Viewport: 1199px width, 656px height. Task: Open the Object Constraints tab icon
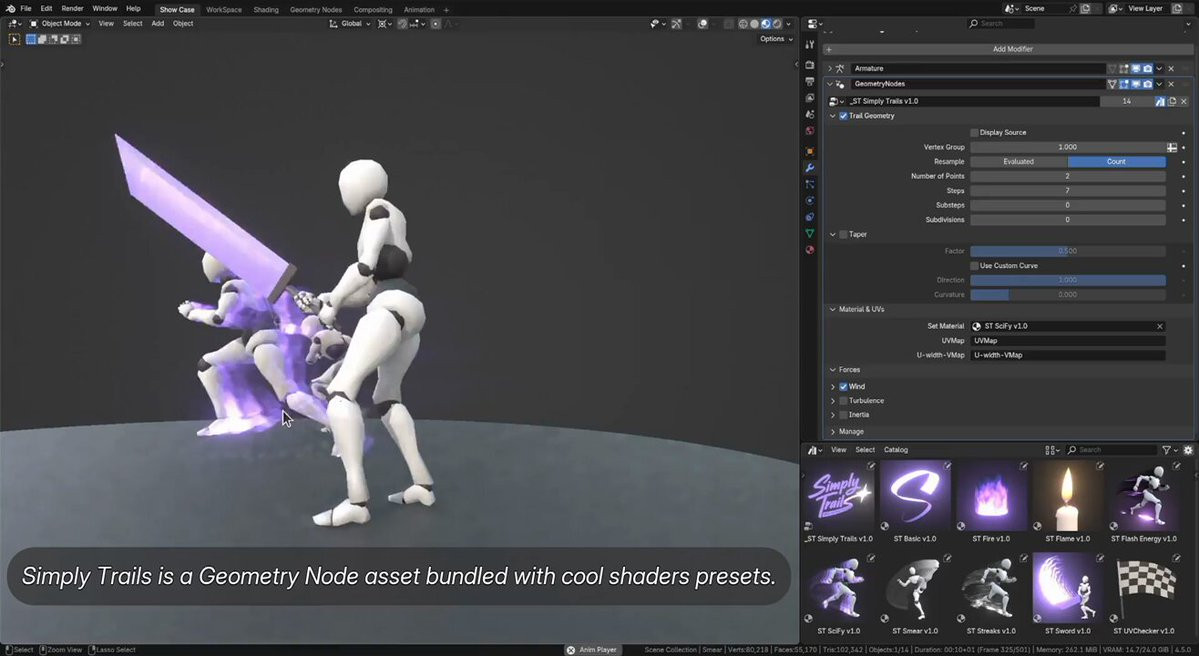pos(810,217)
